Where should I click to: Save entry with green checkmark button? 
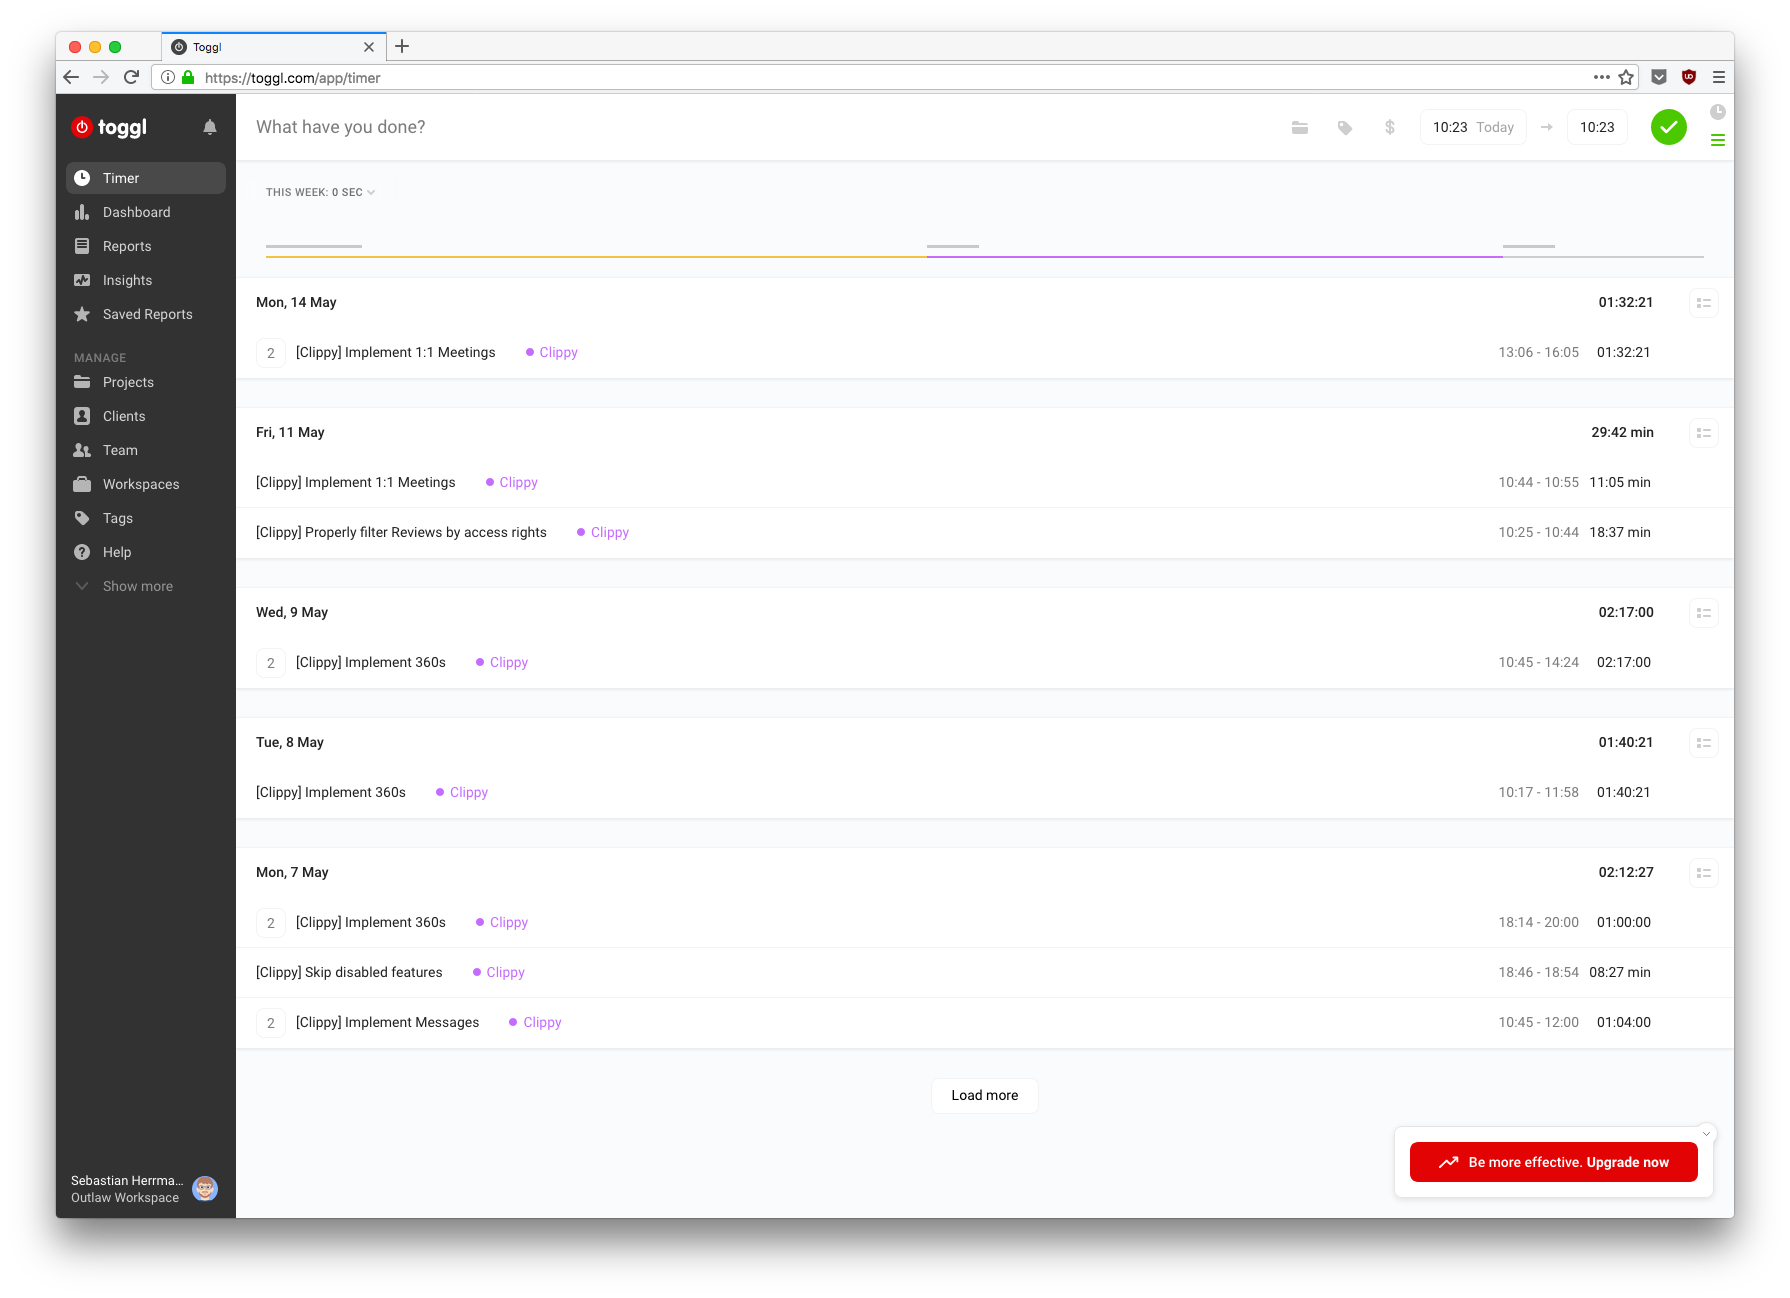[x=1669, y=127]
